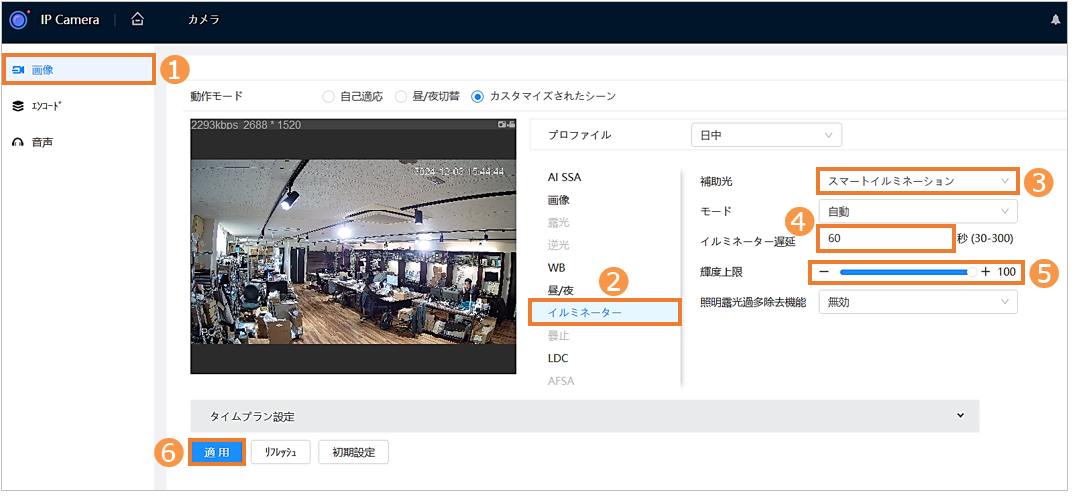Select the 昼/夜切替 radio button
This screenshot has width=1082, height=496.
[x=402, y=97]
